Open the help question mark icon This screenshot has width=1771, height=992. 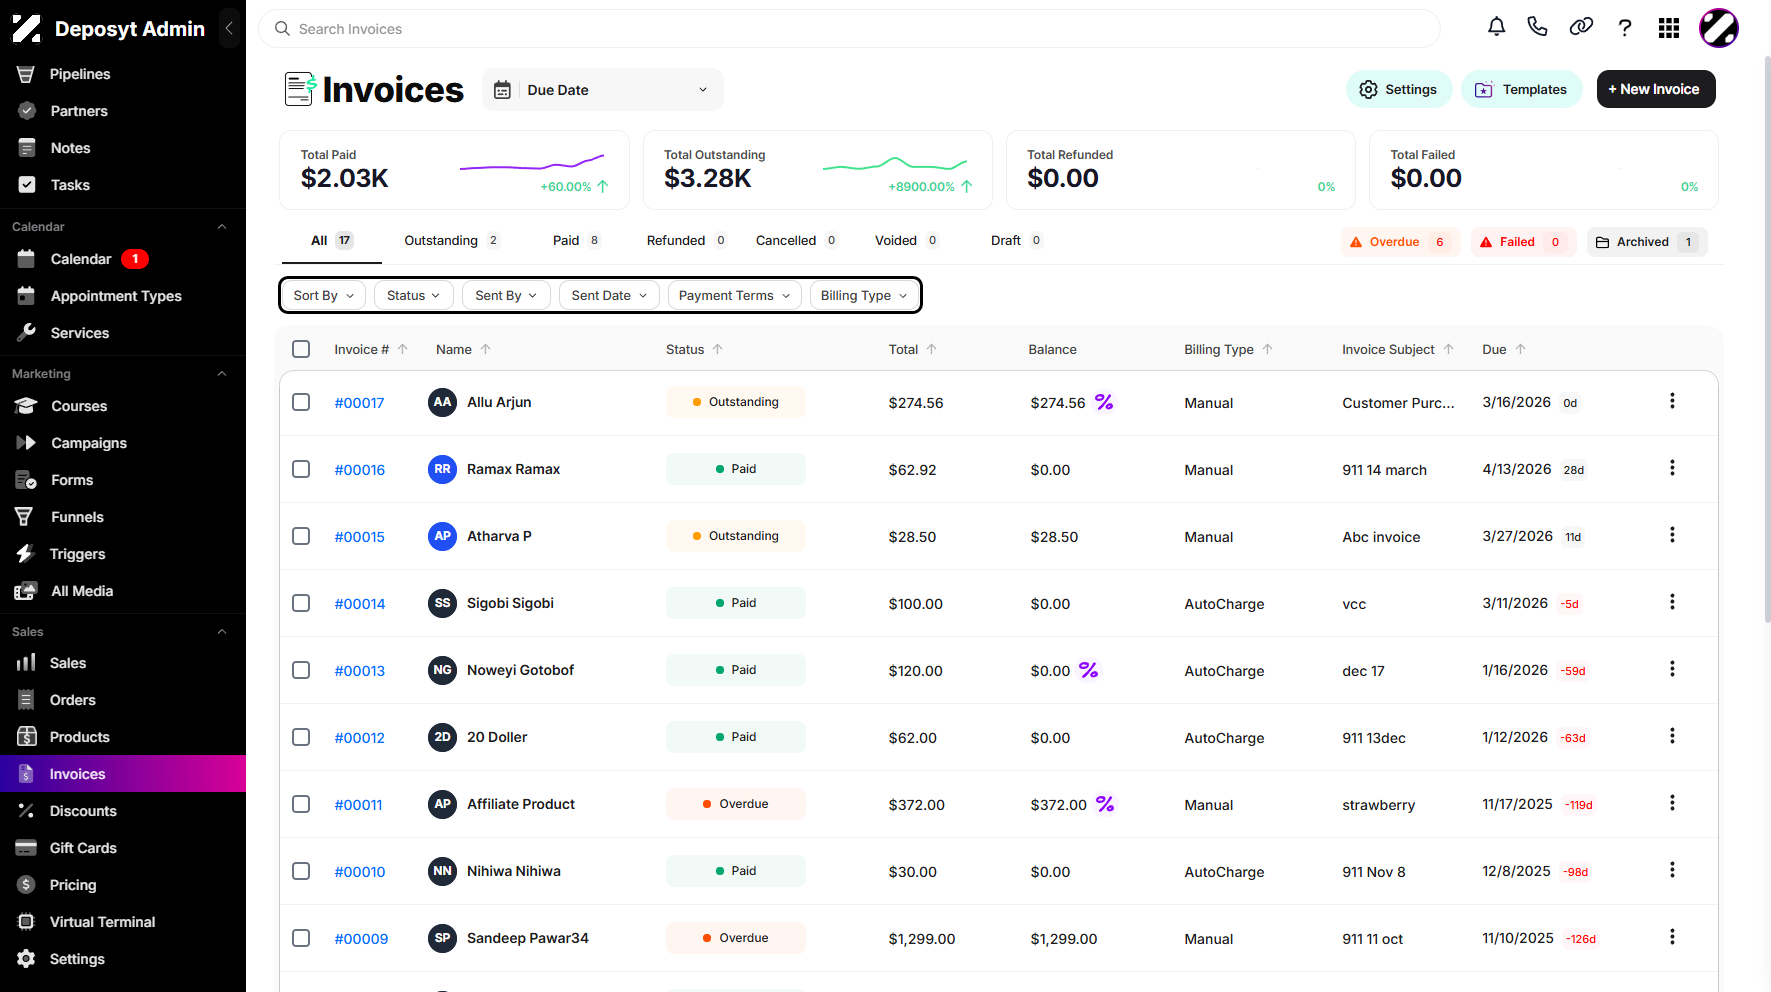pos(1625,28)
